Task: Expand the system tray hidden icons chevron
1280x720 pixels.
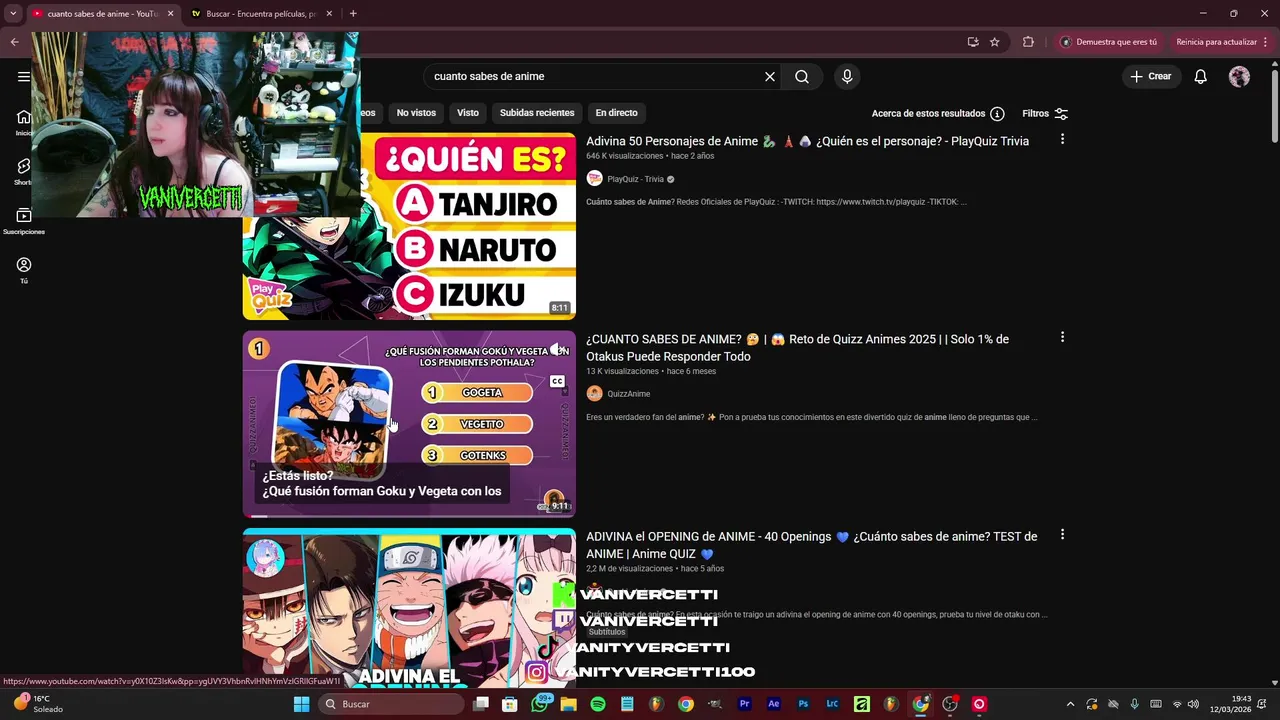Action: tap(1070, 704)
